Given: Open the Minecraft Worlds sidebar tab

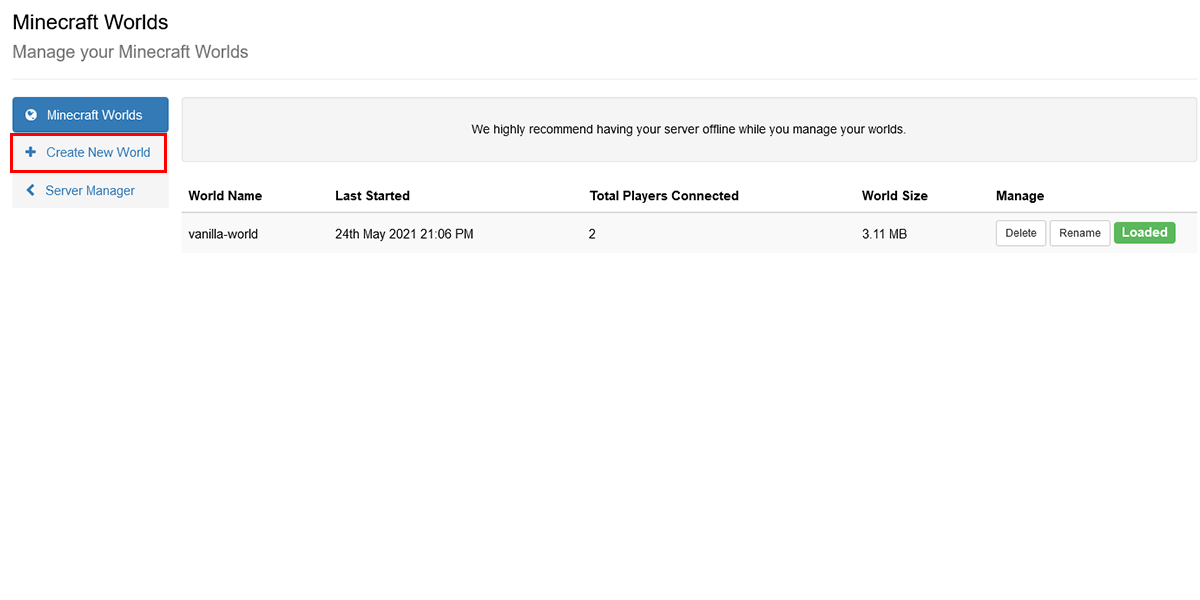Looking at the screenshot, I should point(90,115).
